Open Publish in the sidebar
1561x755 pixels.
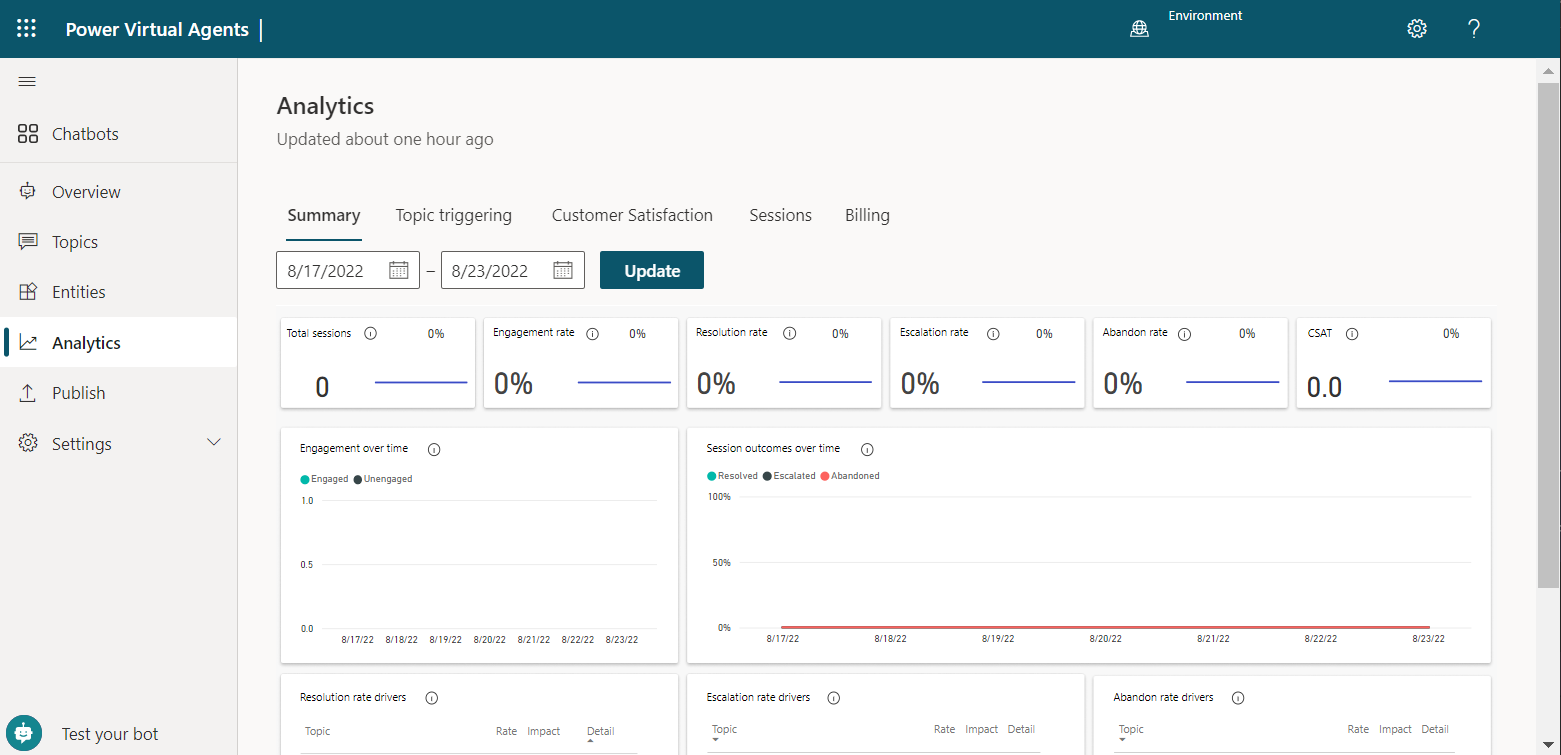[119, 393]
